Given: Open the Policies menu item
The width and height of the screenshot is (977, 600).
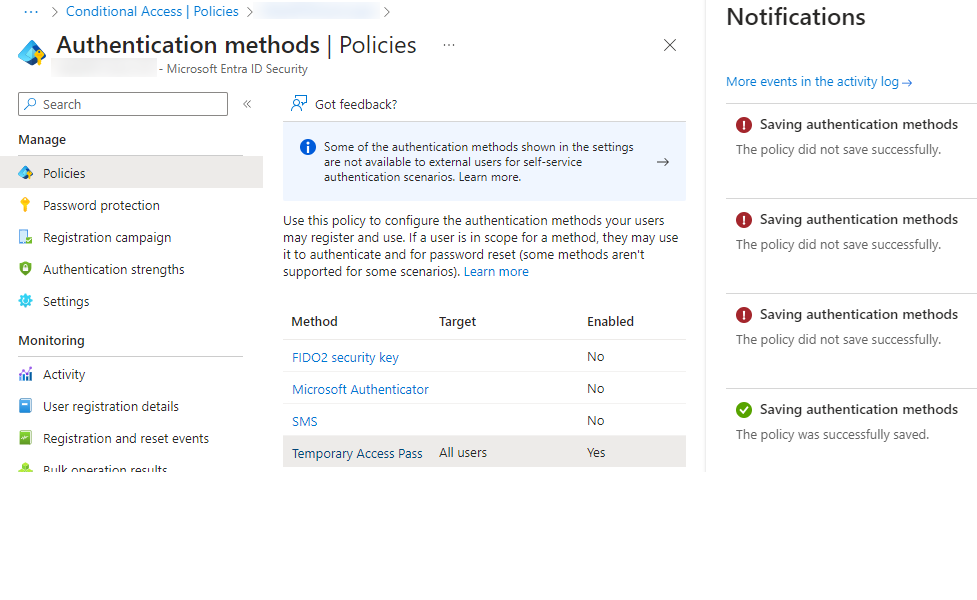Looking at the screenshot, I should 131,173.
